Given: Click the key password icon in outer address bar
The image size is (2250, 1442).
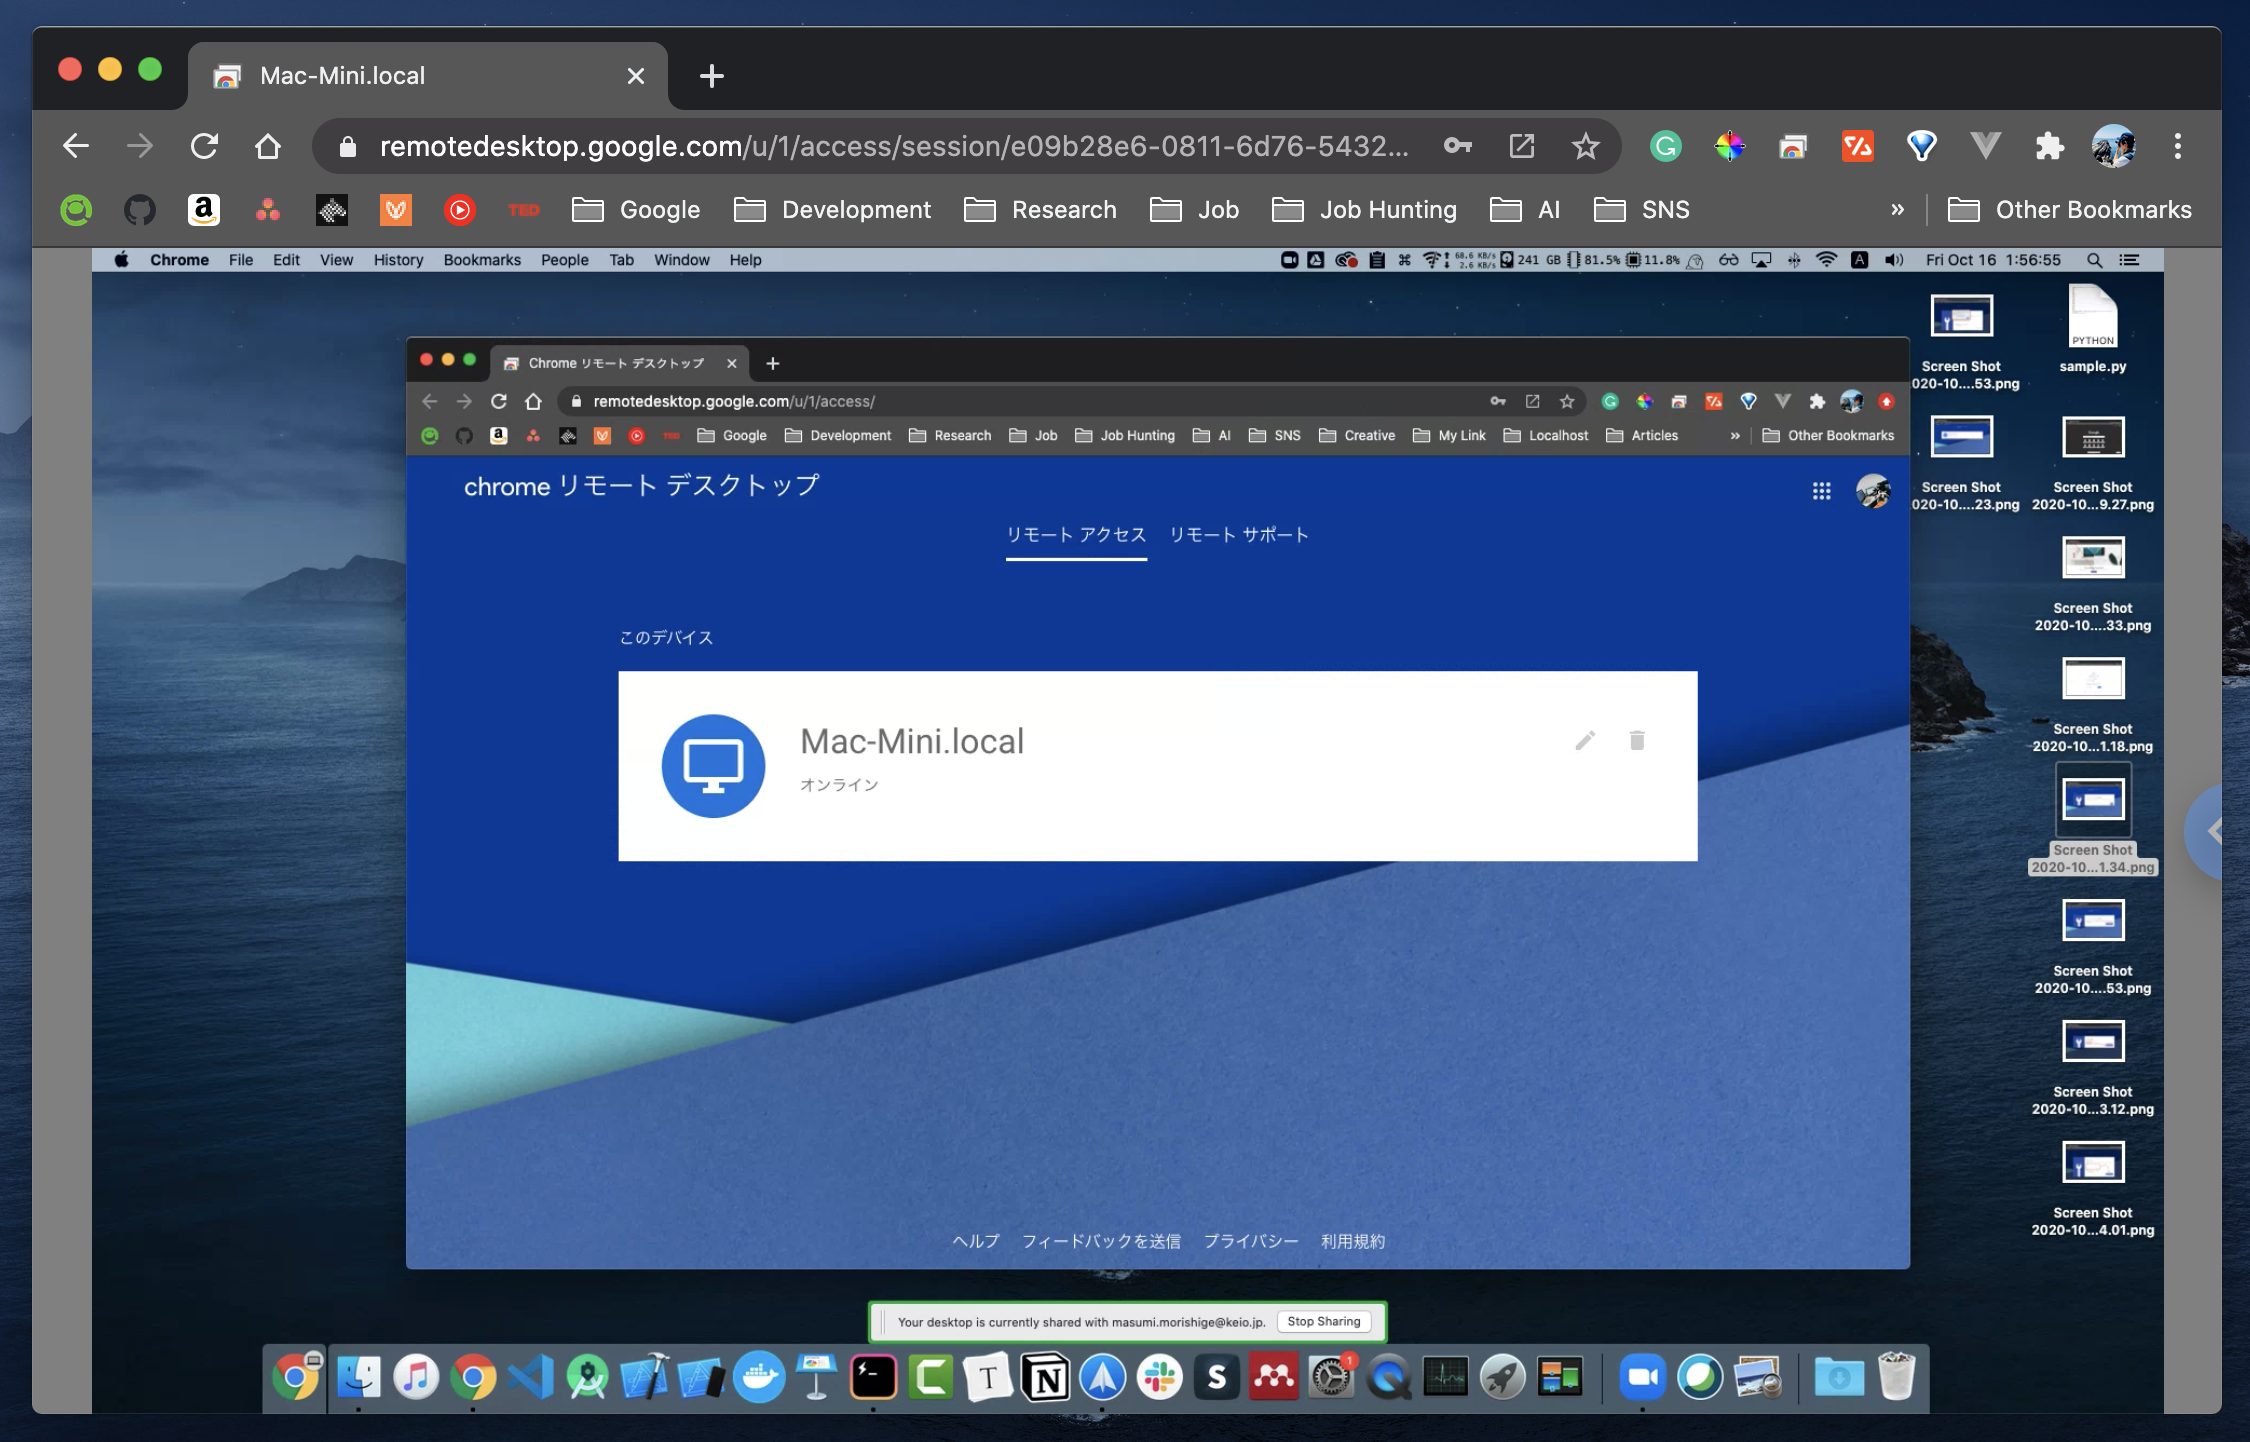Looking at the screenshot, I should tap(1457, 147).
